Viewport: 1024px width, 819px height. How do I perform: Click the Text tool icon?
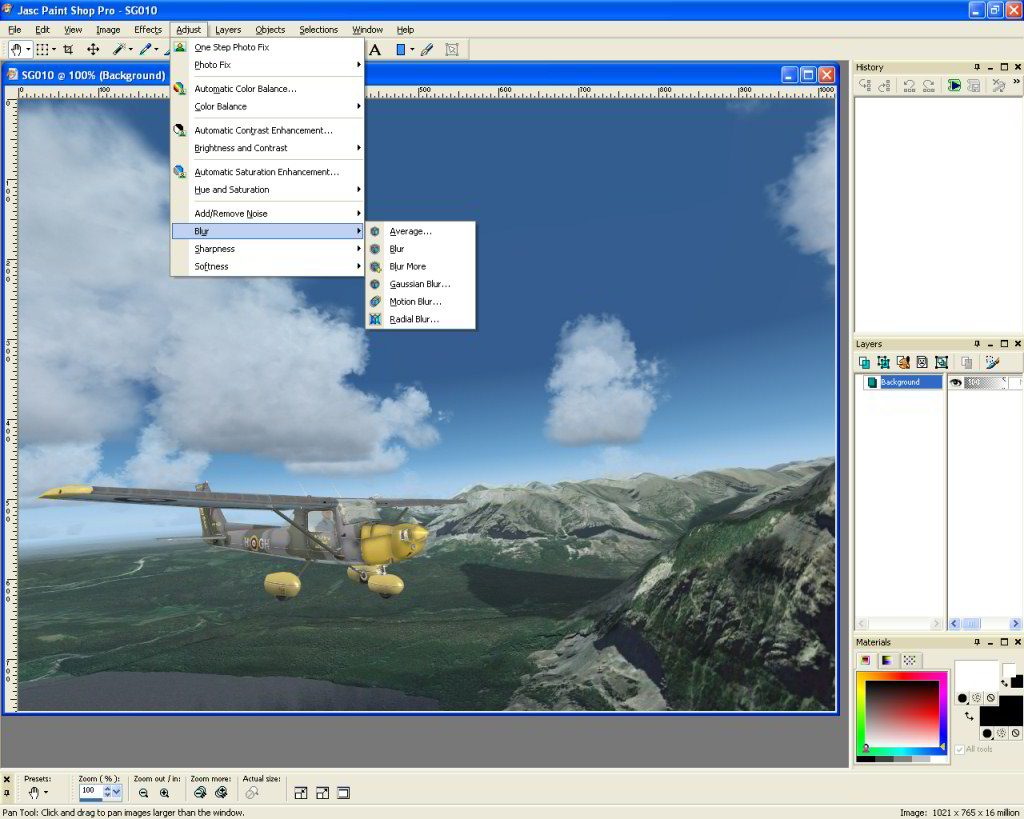[x=376, y=49]
